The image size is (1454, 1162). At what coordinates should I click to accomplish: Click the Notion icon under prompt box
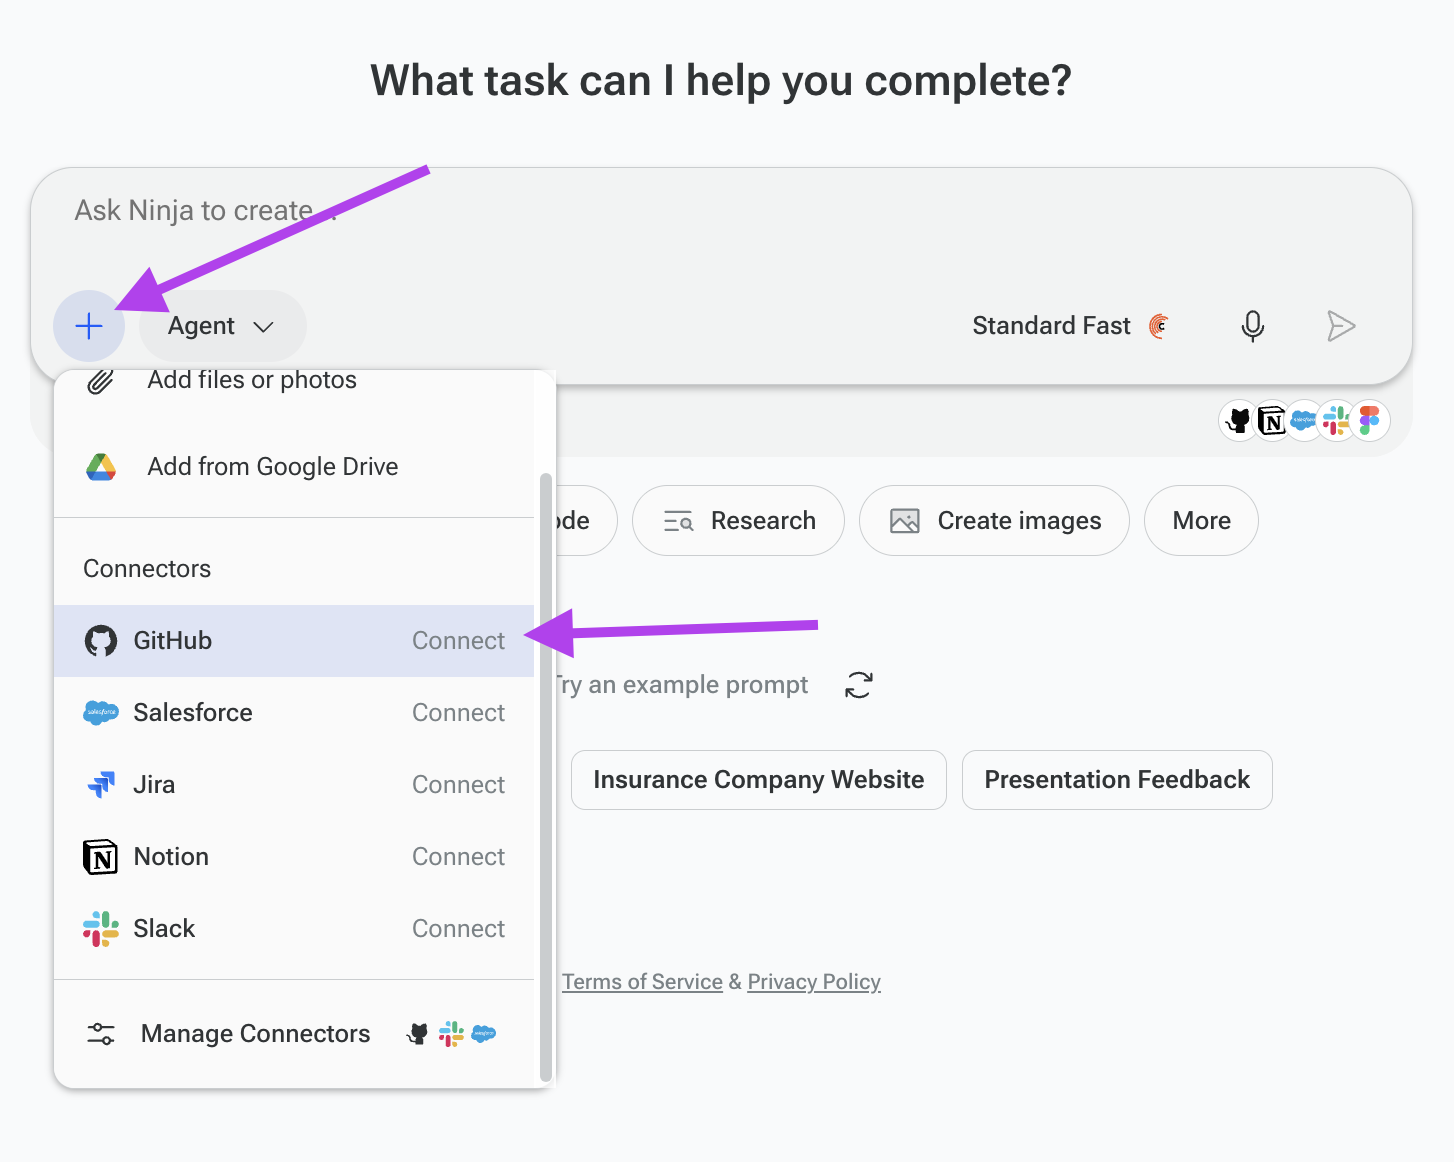pyautogui.click(x=1272, y=421)
